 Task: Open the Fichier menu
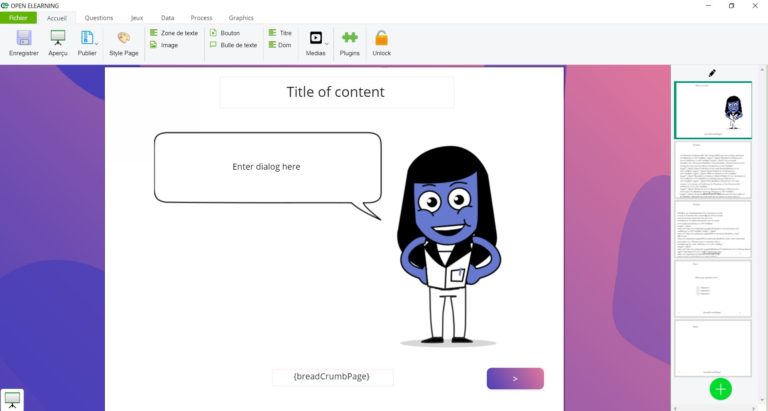coord(18,18)
